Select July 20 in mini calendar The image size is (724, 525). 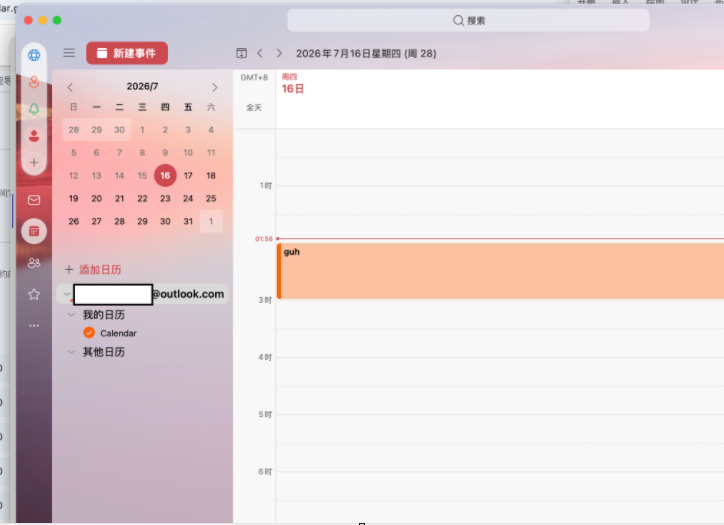tap(97, 199)
